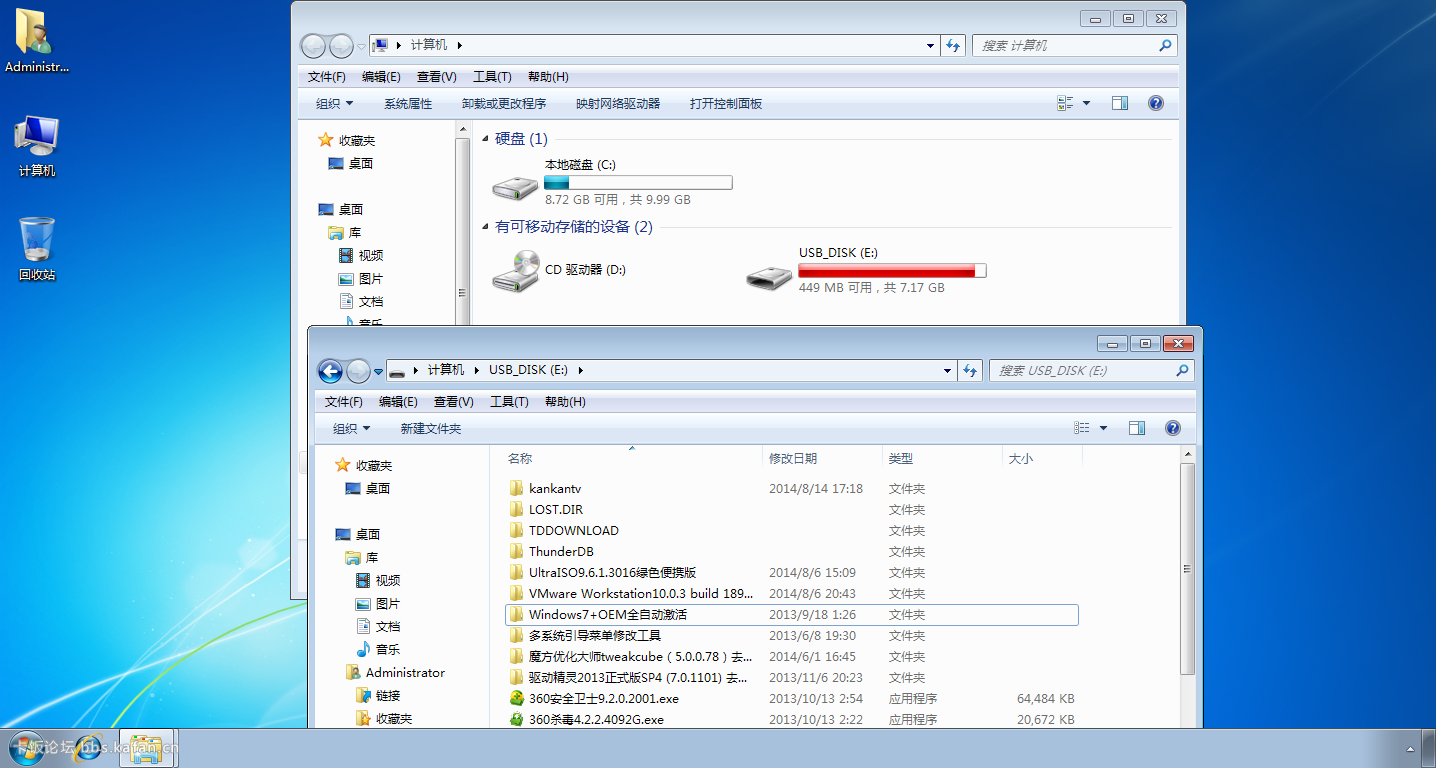
Task: Open 帮助(H) menu in 计算机 window
Action: [x=548, y=77]
